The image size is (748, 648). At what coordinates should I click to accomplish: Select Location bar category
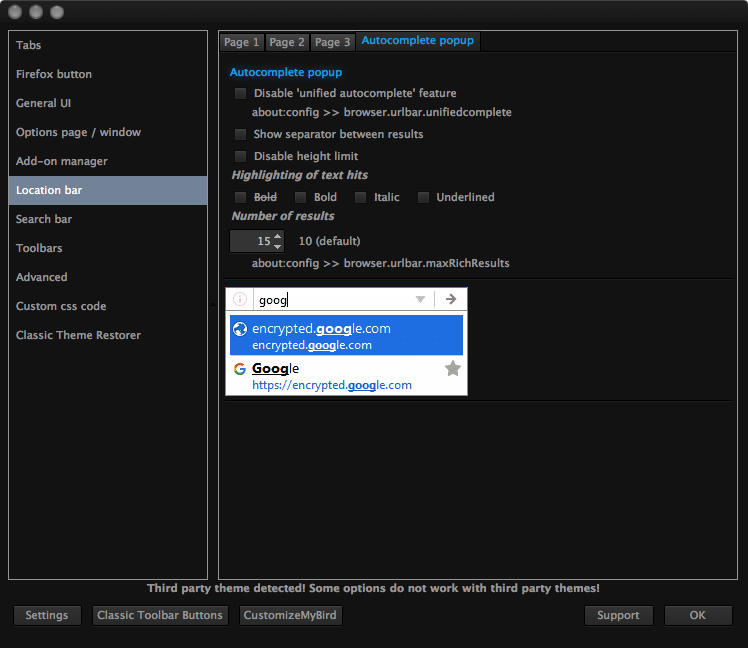[x=108, y=190]
